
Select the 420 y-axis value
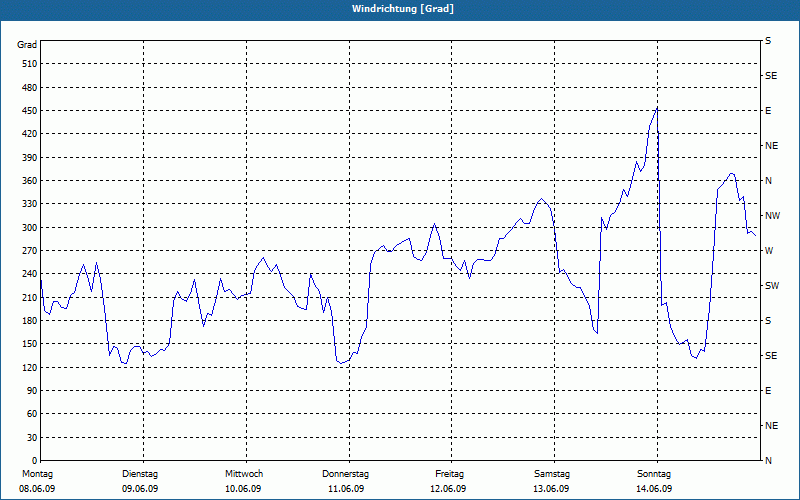click(x=30, y=134)
